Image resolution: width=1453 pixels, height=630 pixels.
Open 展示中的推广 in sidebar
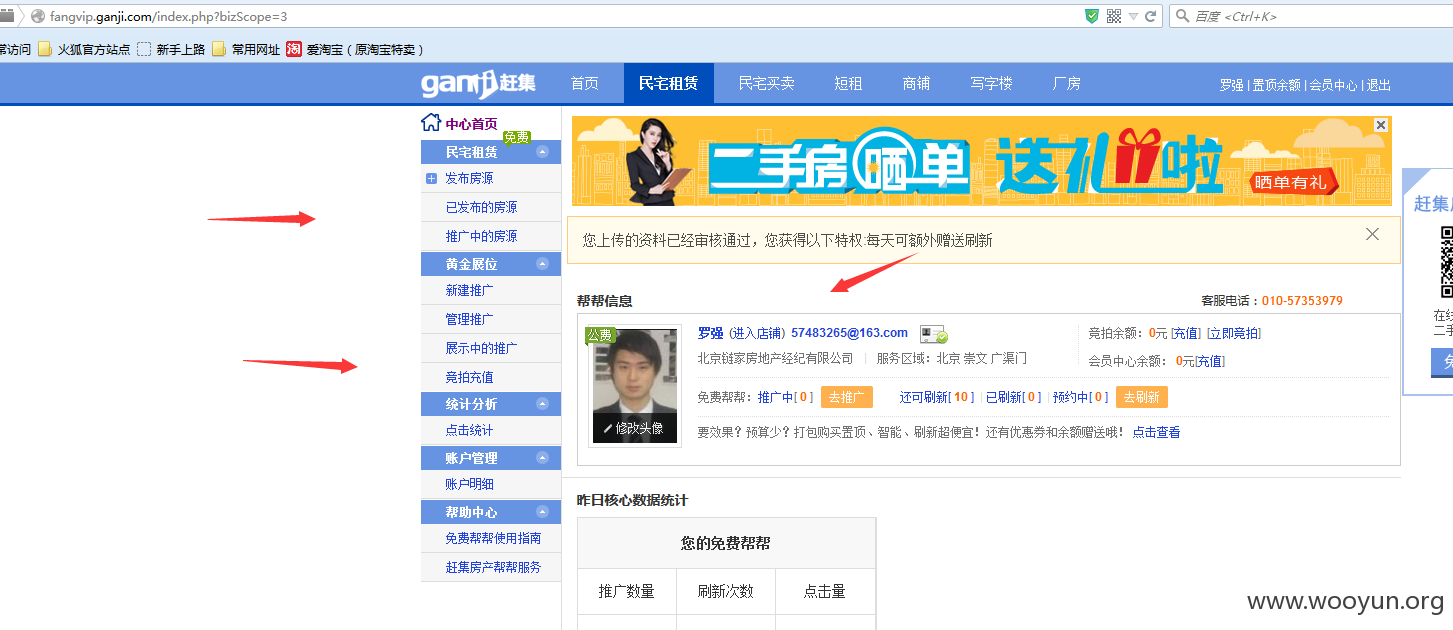tap(482, 349)
